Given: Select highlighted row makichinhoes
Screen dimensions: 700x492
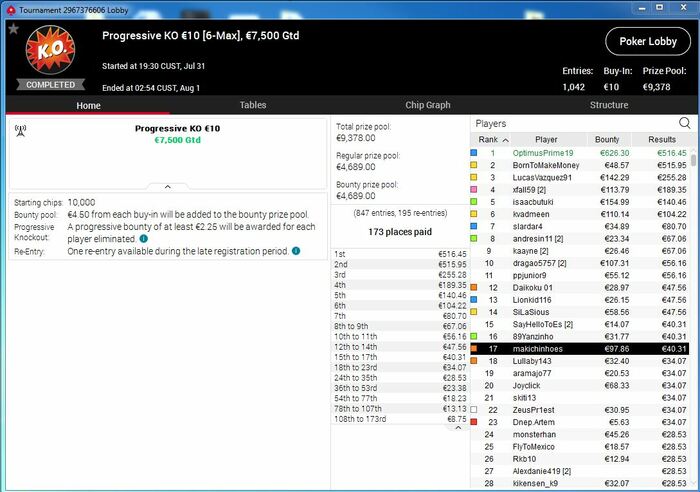Looking at the screenshot, I should coord(579,349).
